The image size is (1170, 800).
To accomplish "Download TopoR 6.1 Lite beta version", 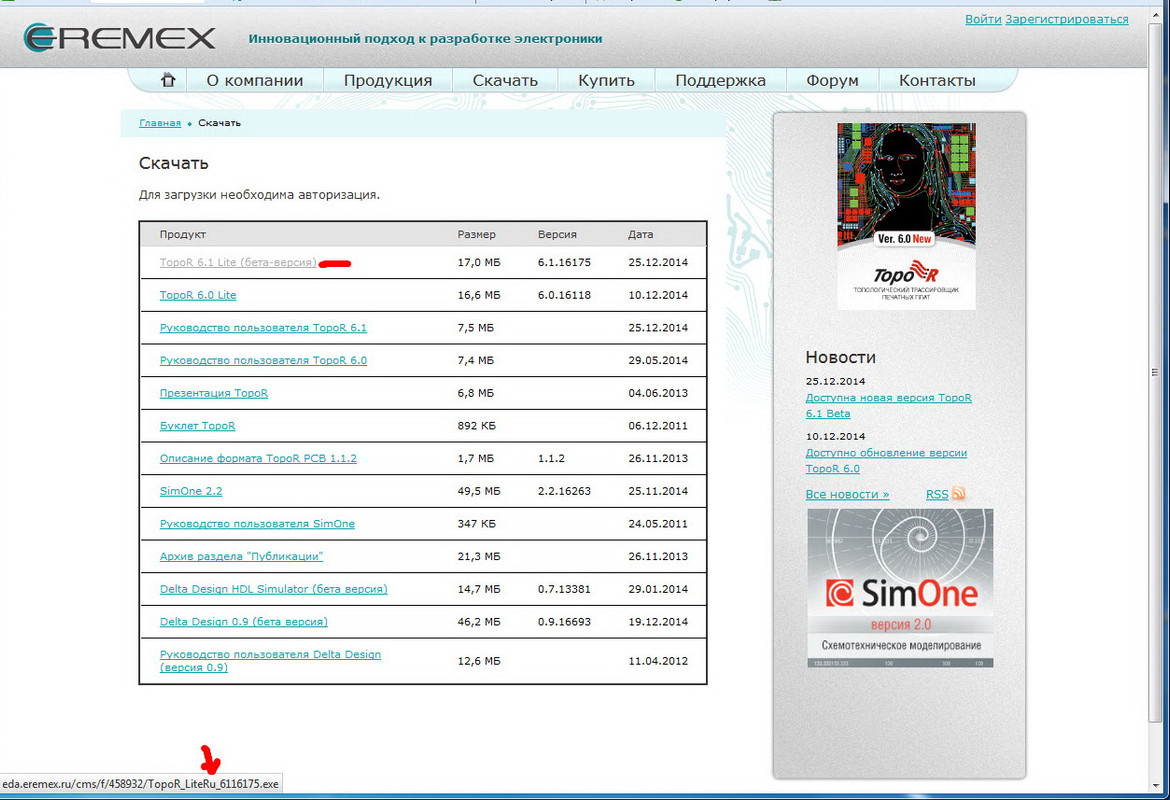I will [x=238, y=263].
